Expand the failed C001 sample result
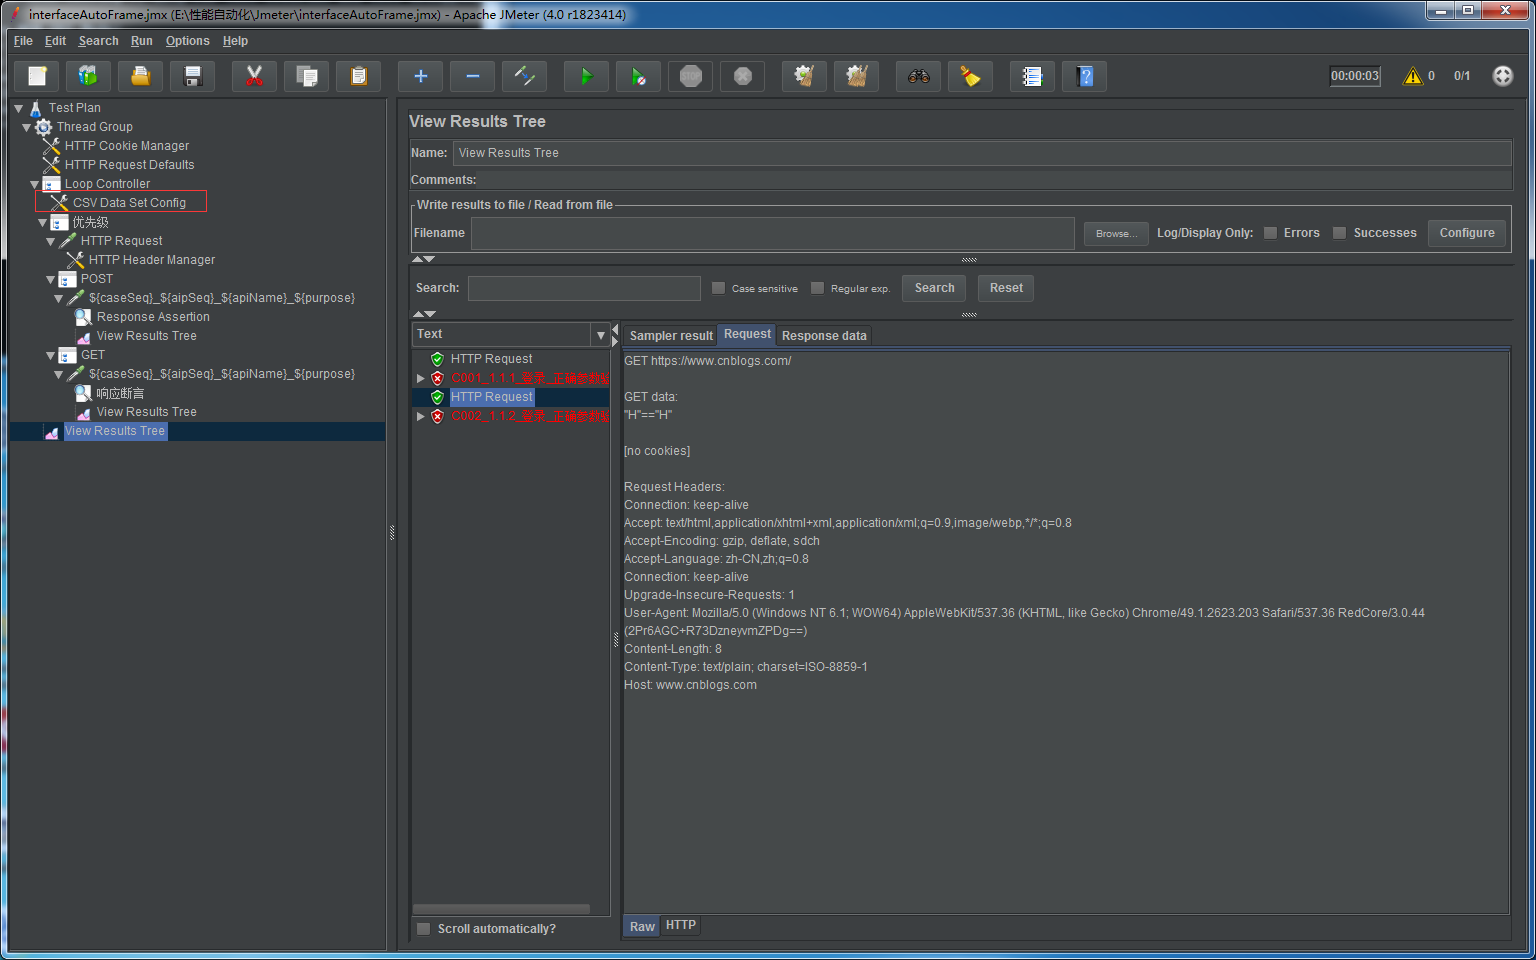Viewport: 1536px width, 960px height. [421, 378]
